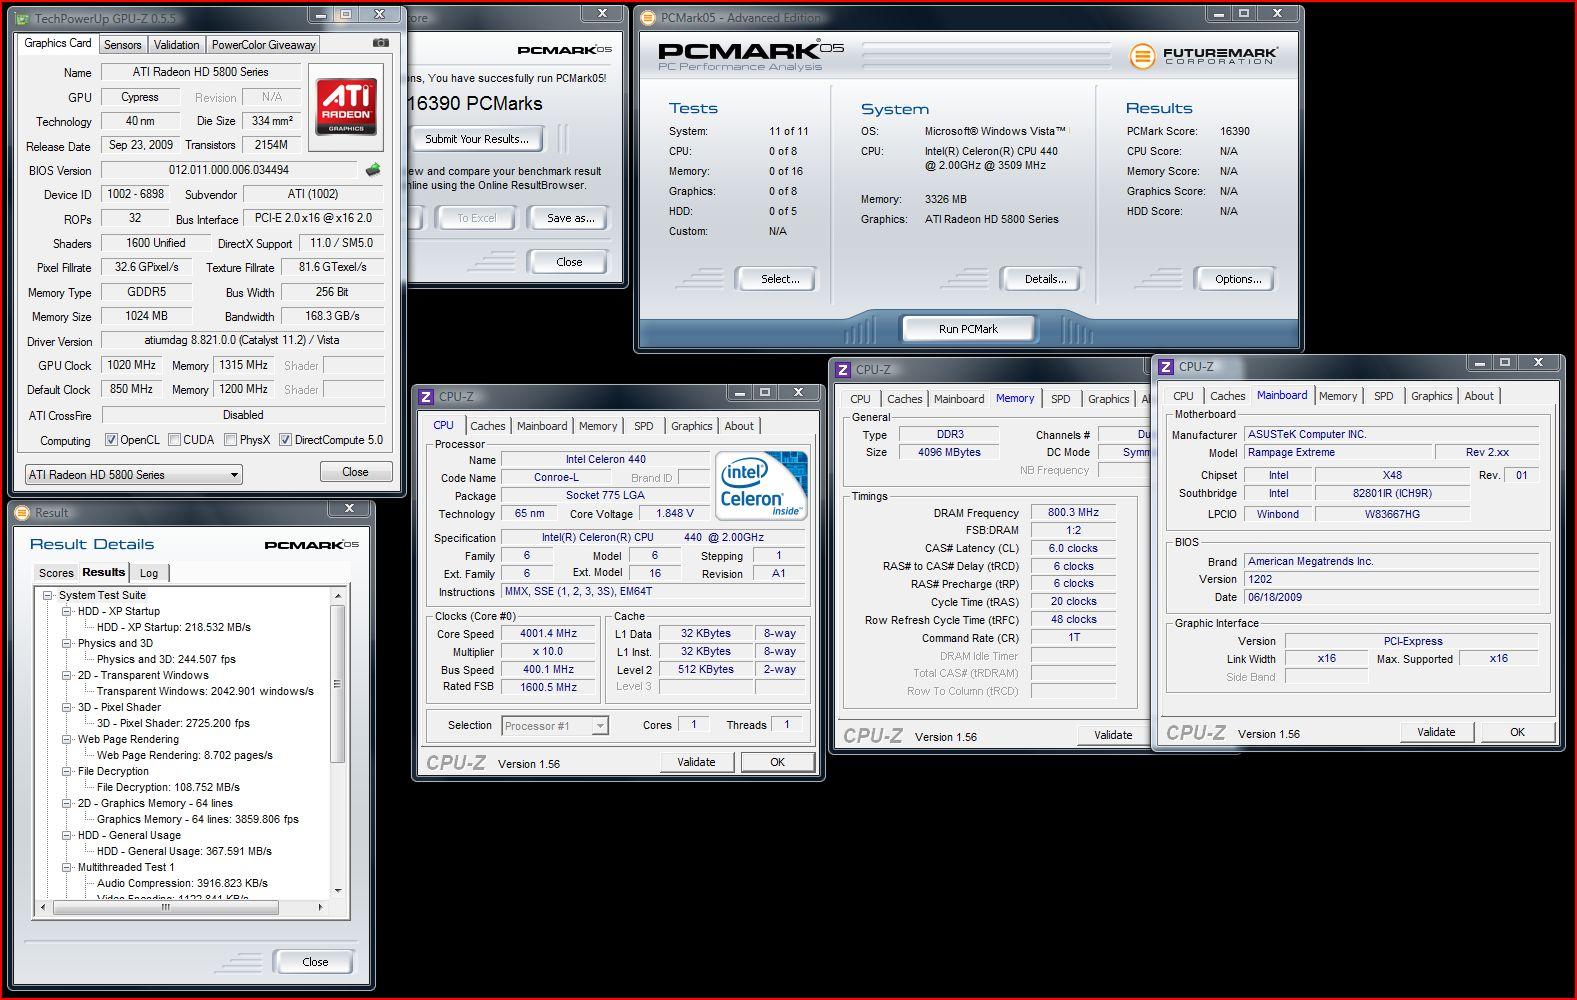1577x1000 pixels.
Task: Collapse the System Test Suite tree node
Action: pos(47,595)
